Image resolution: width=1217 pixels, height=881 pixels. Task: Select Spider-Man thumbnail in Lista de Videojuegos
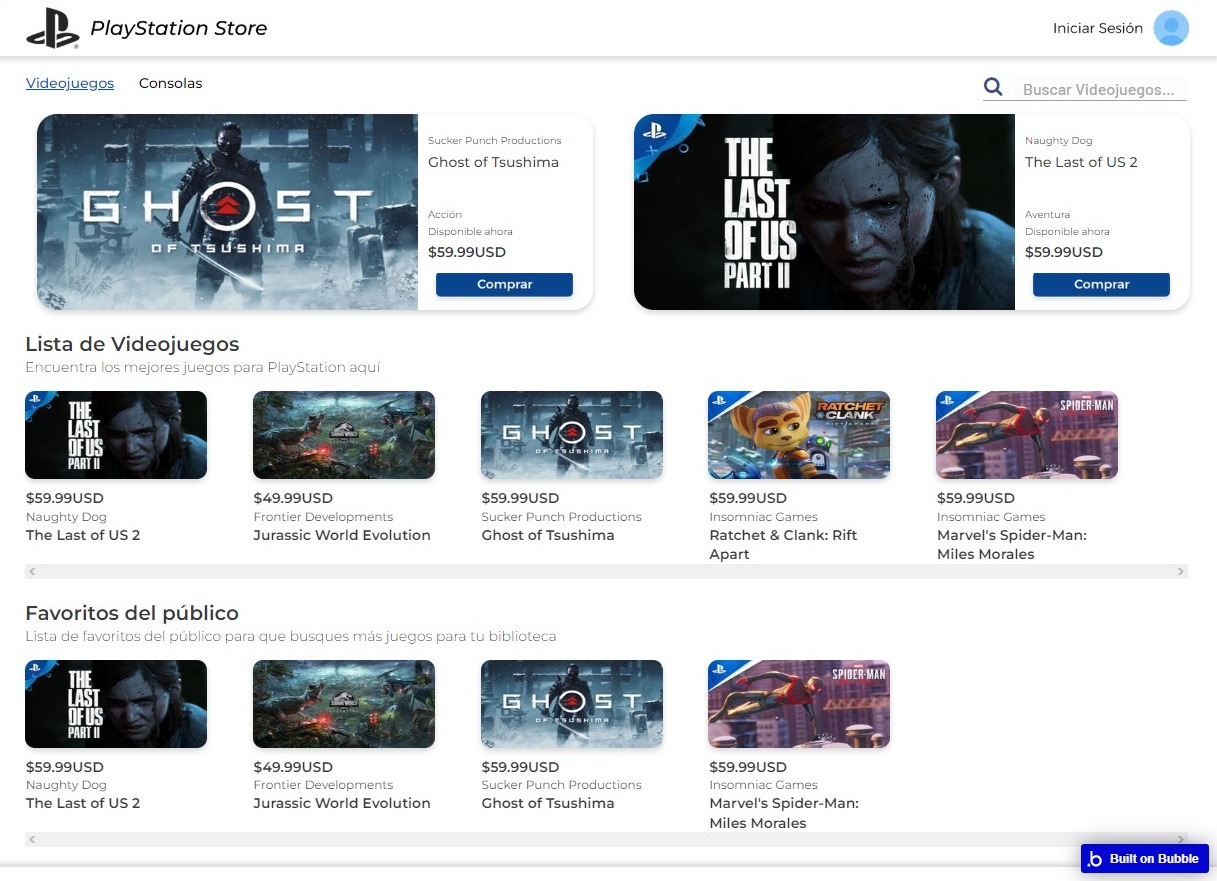(x=1027, y=435)
